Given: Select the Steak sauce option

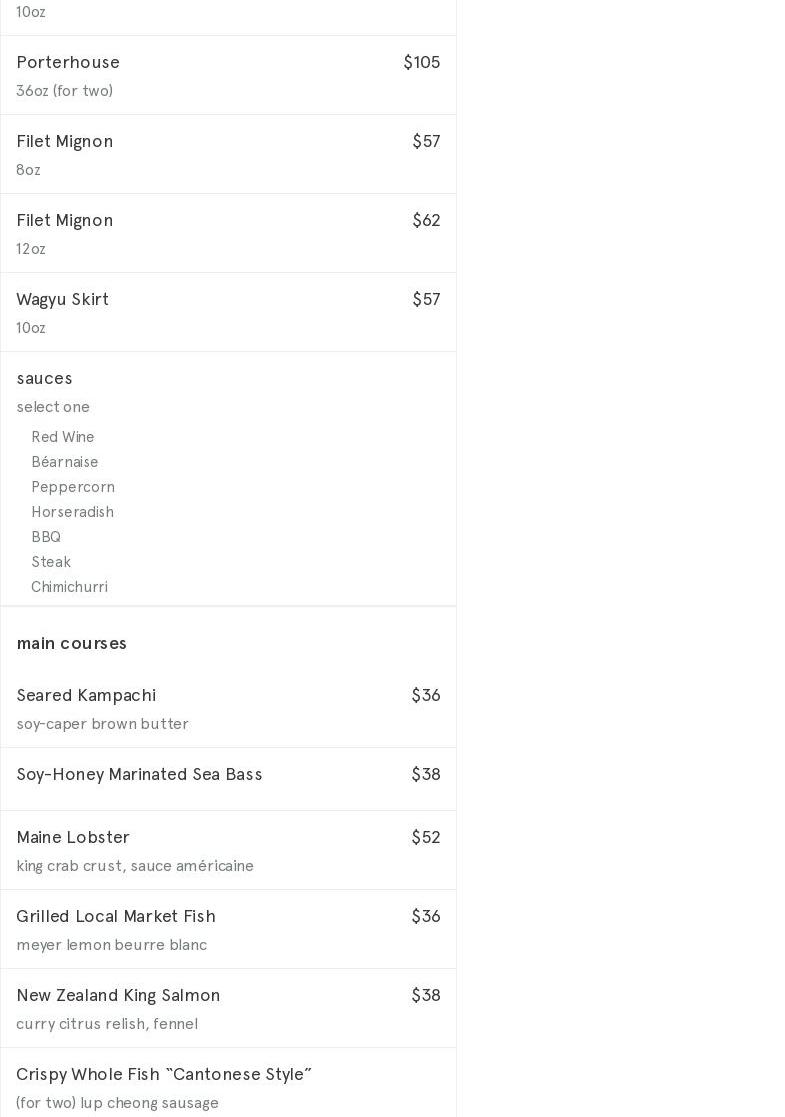Looking at the screenshot, I should click(x=51, y=562).
